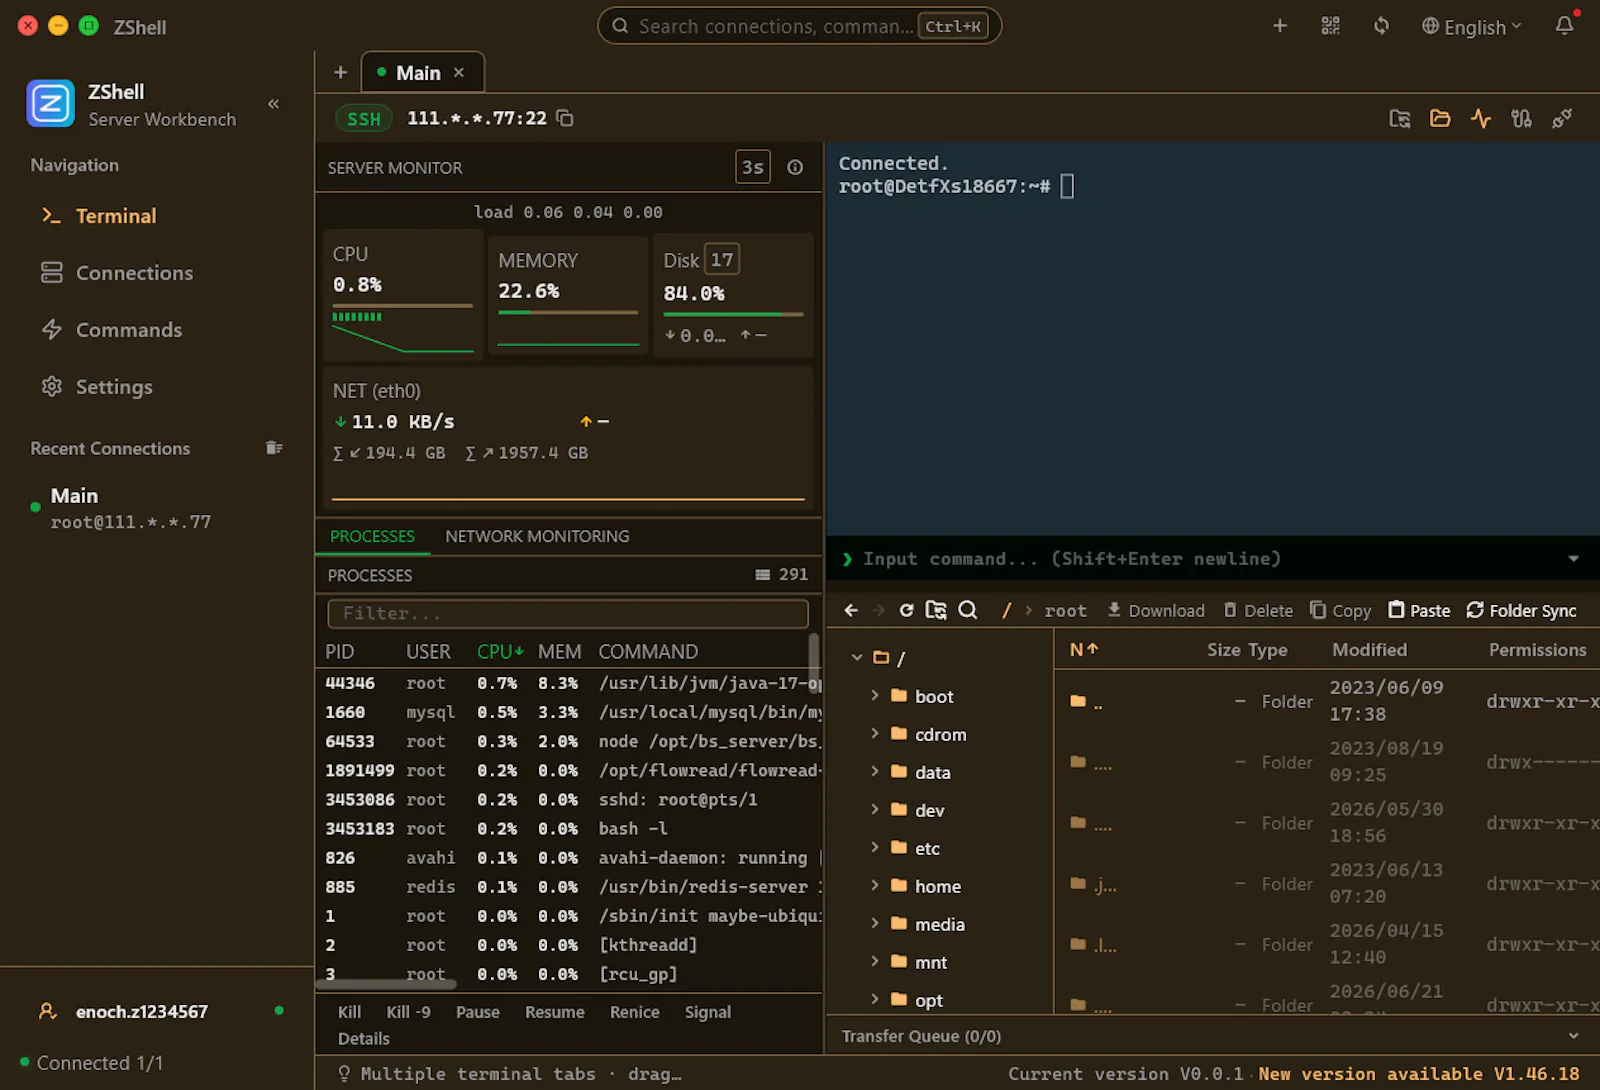Focus the connection search box
1600x1090 pixels.
(799, 26)
